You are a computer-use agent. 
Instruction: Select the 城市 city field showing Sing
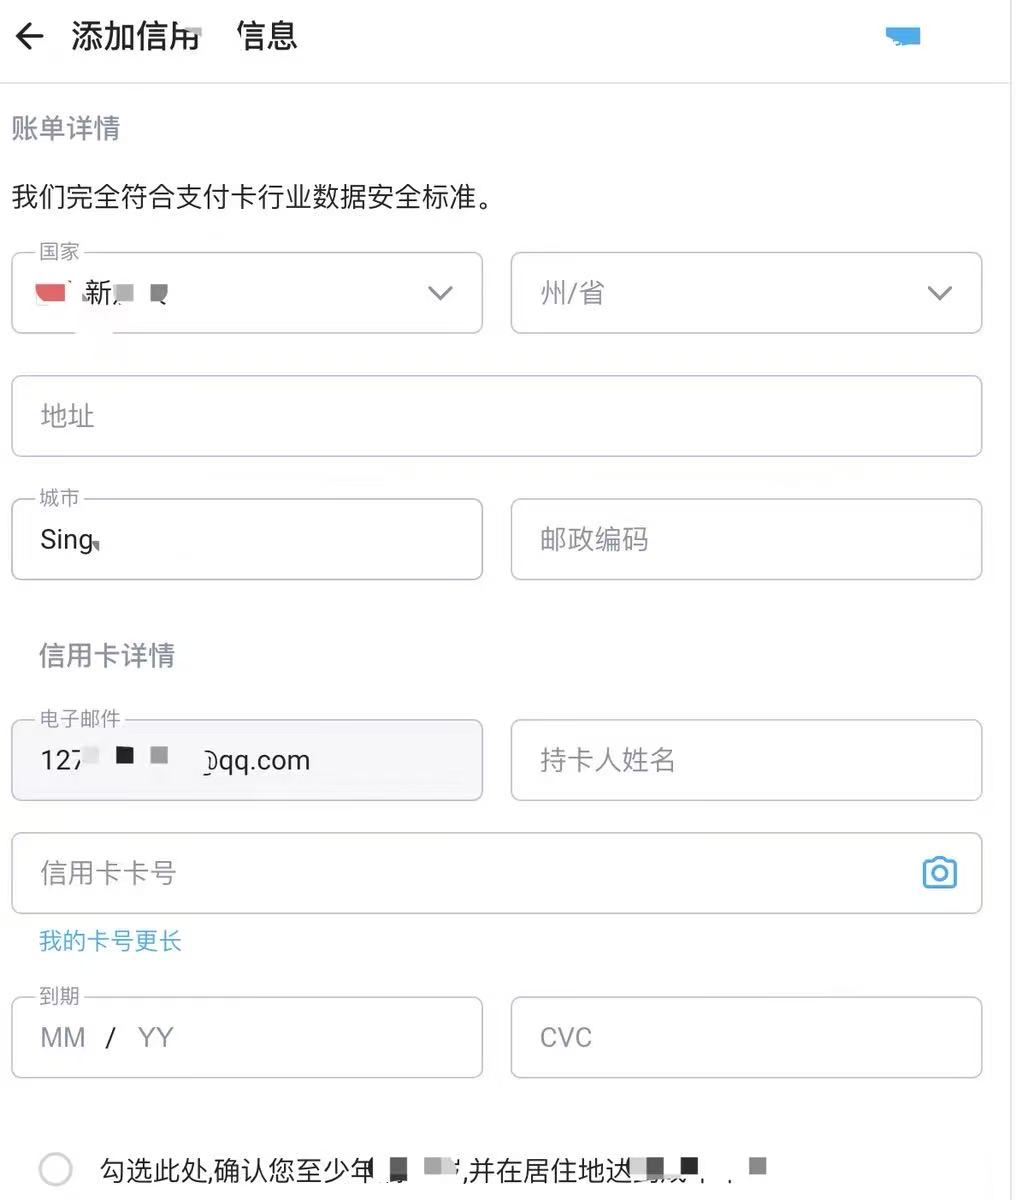(x=247, y=539)
